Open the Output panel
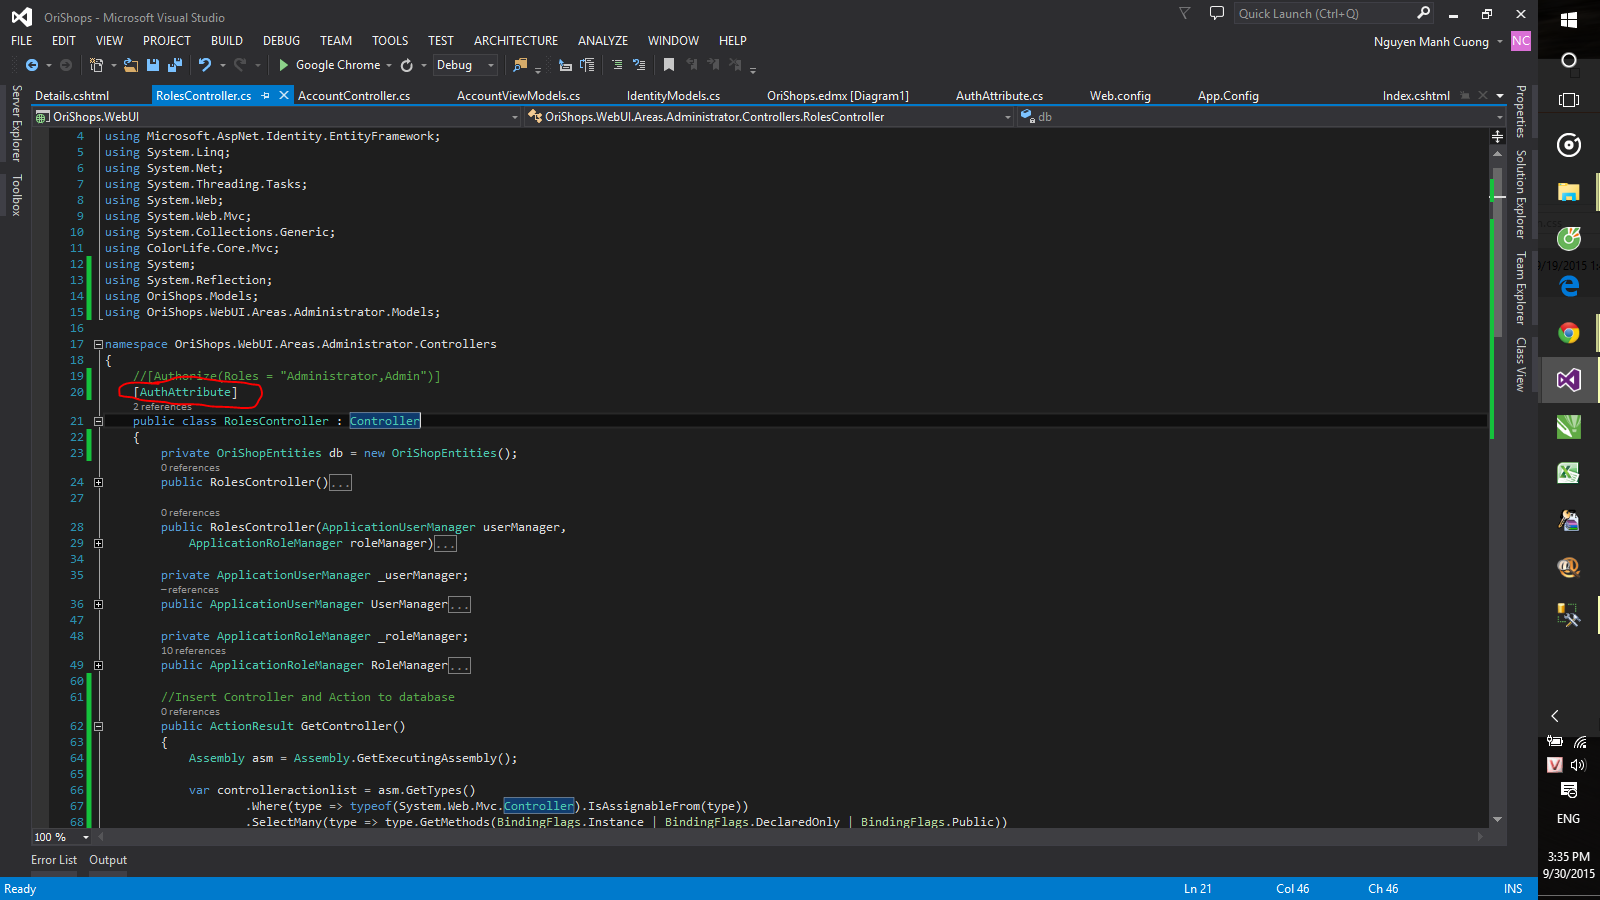1600x900 pixels. (x=108, y=860)
